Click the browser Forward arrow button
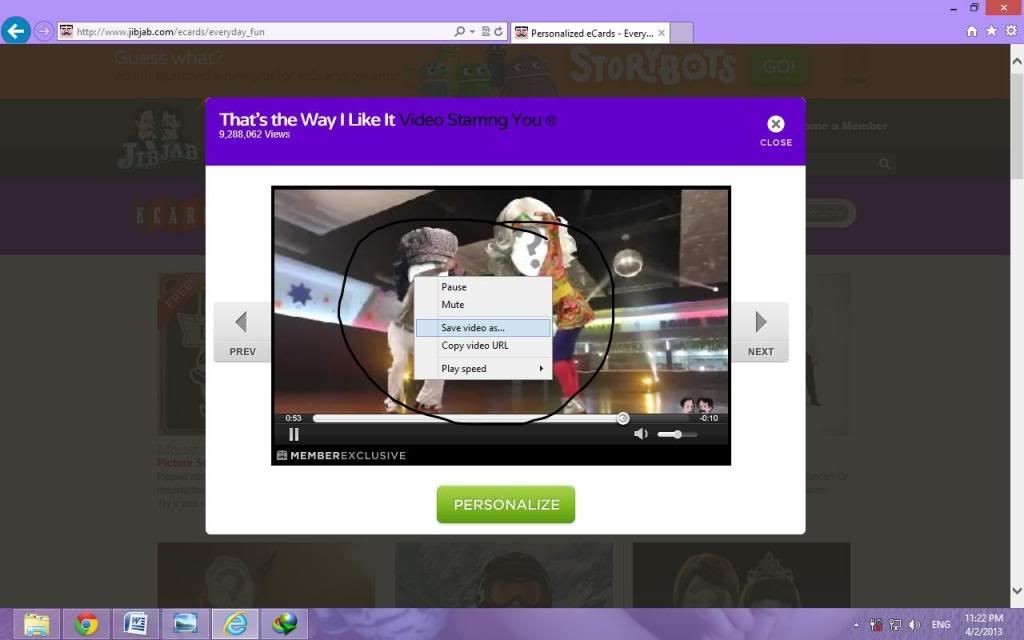 43,31
